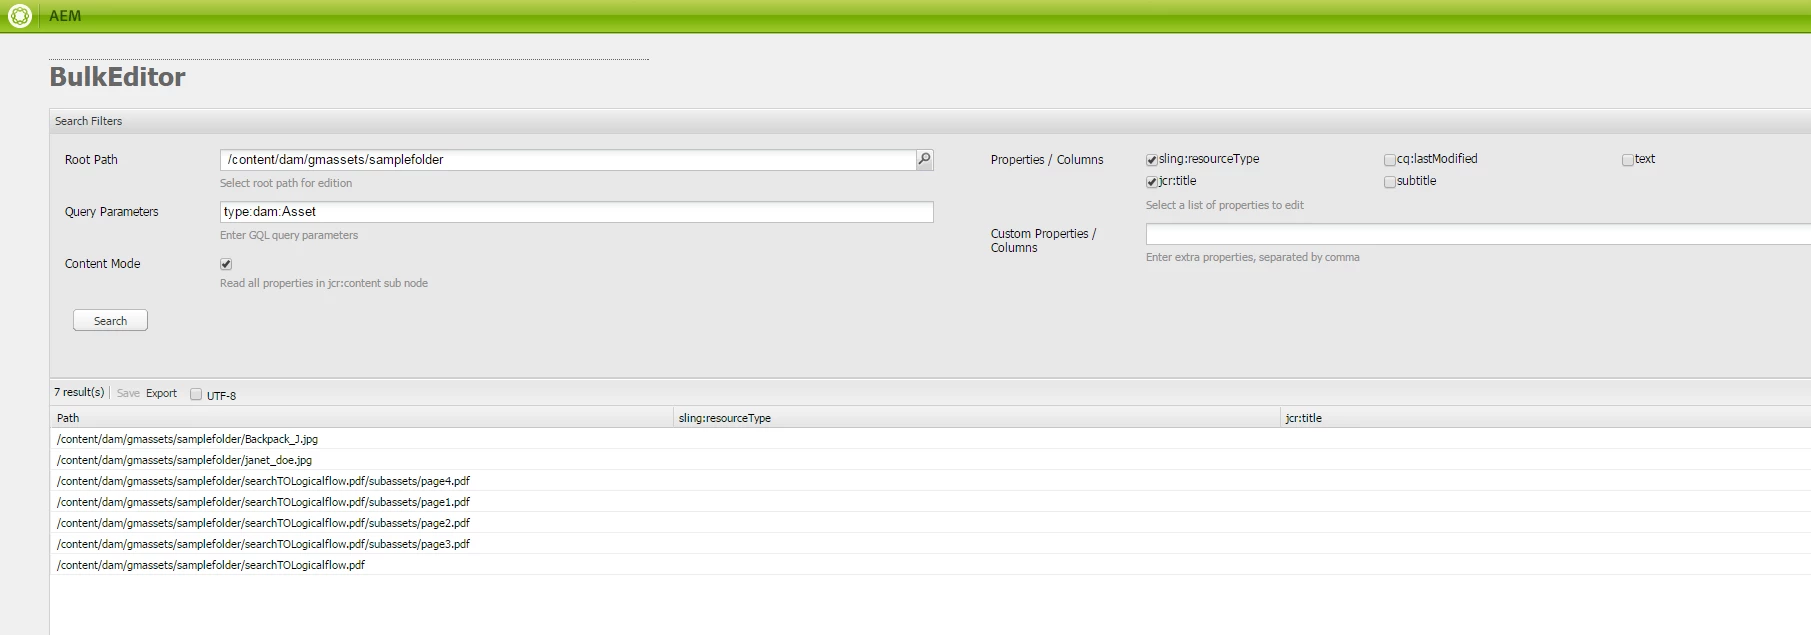The width and height of the screenshot is (1811, 635).
Task: Toggle the Content Mode checkbox
Action: coord(226,264)
